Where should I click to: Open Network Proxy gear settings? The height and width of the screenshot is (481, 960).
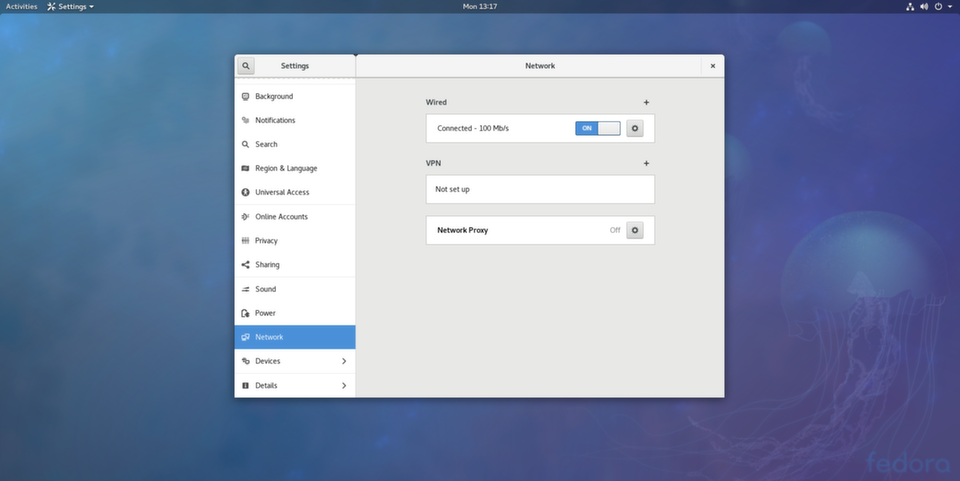[635, 230]
